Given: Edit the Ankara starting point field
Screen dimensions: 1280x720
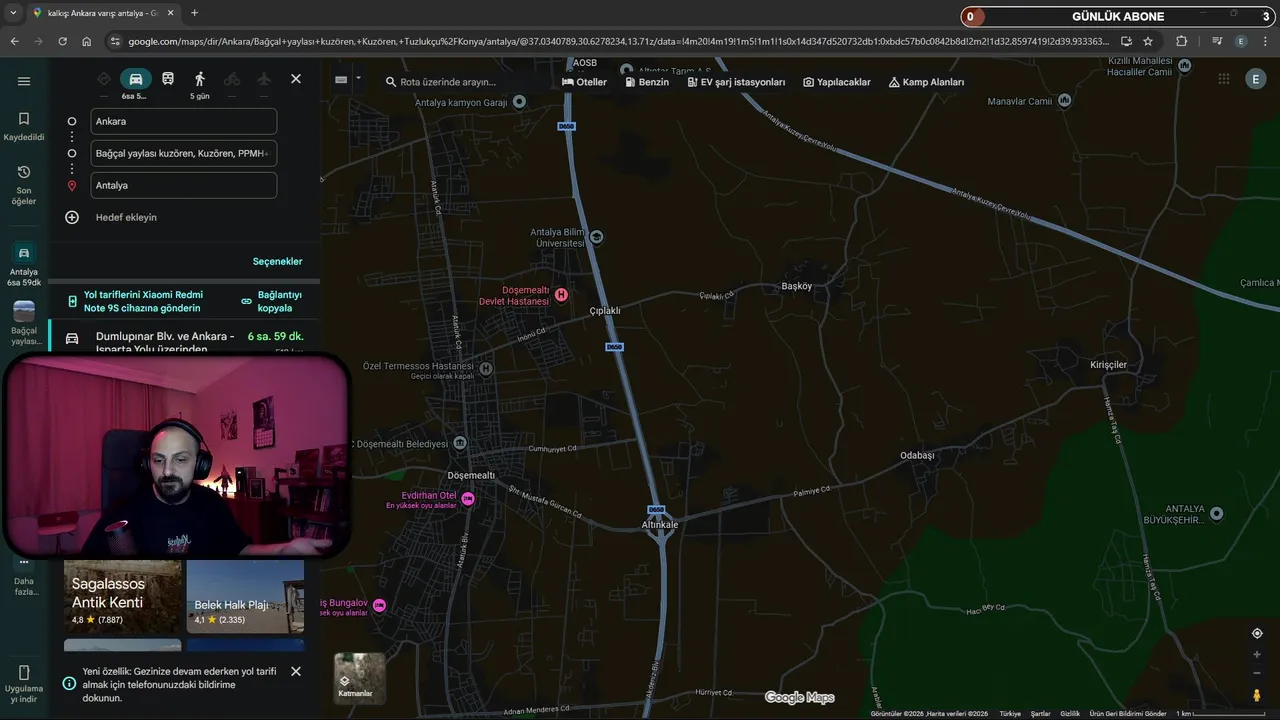Looking at the screenshot, I should [x=183, y=121].
